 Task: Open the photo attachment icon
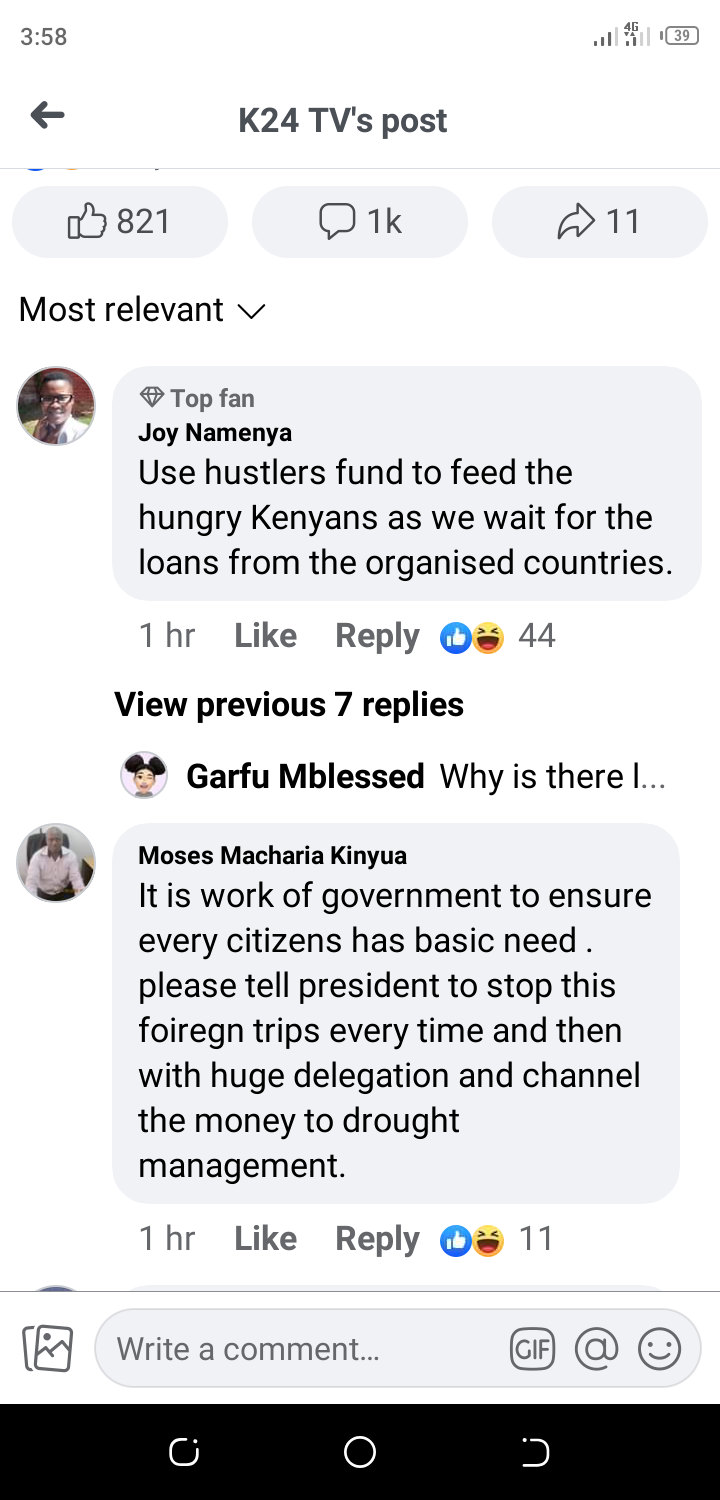(47, 1348)
